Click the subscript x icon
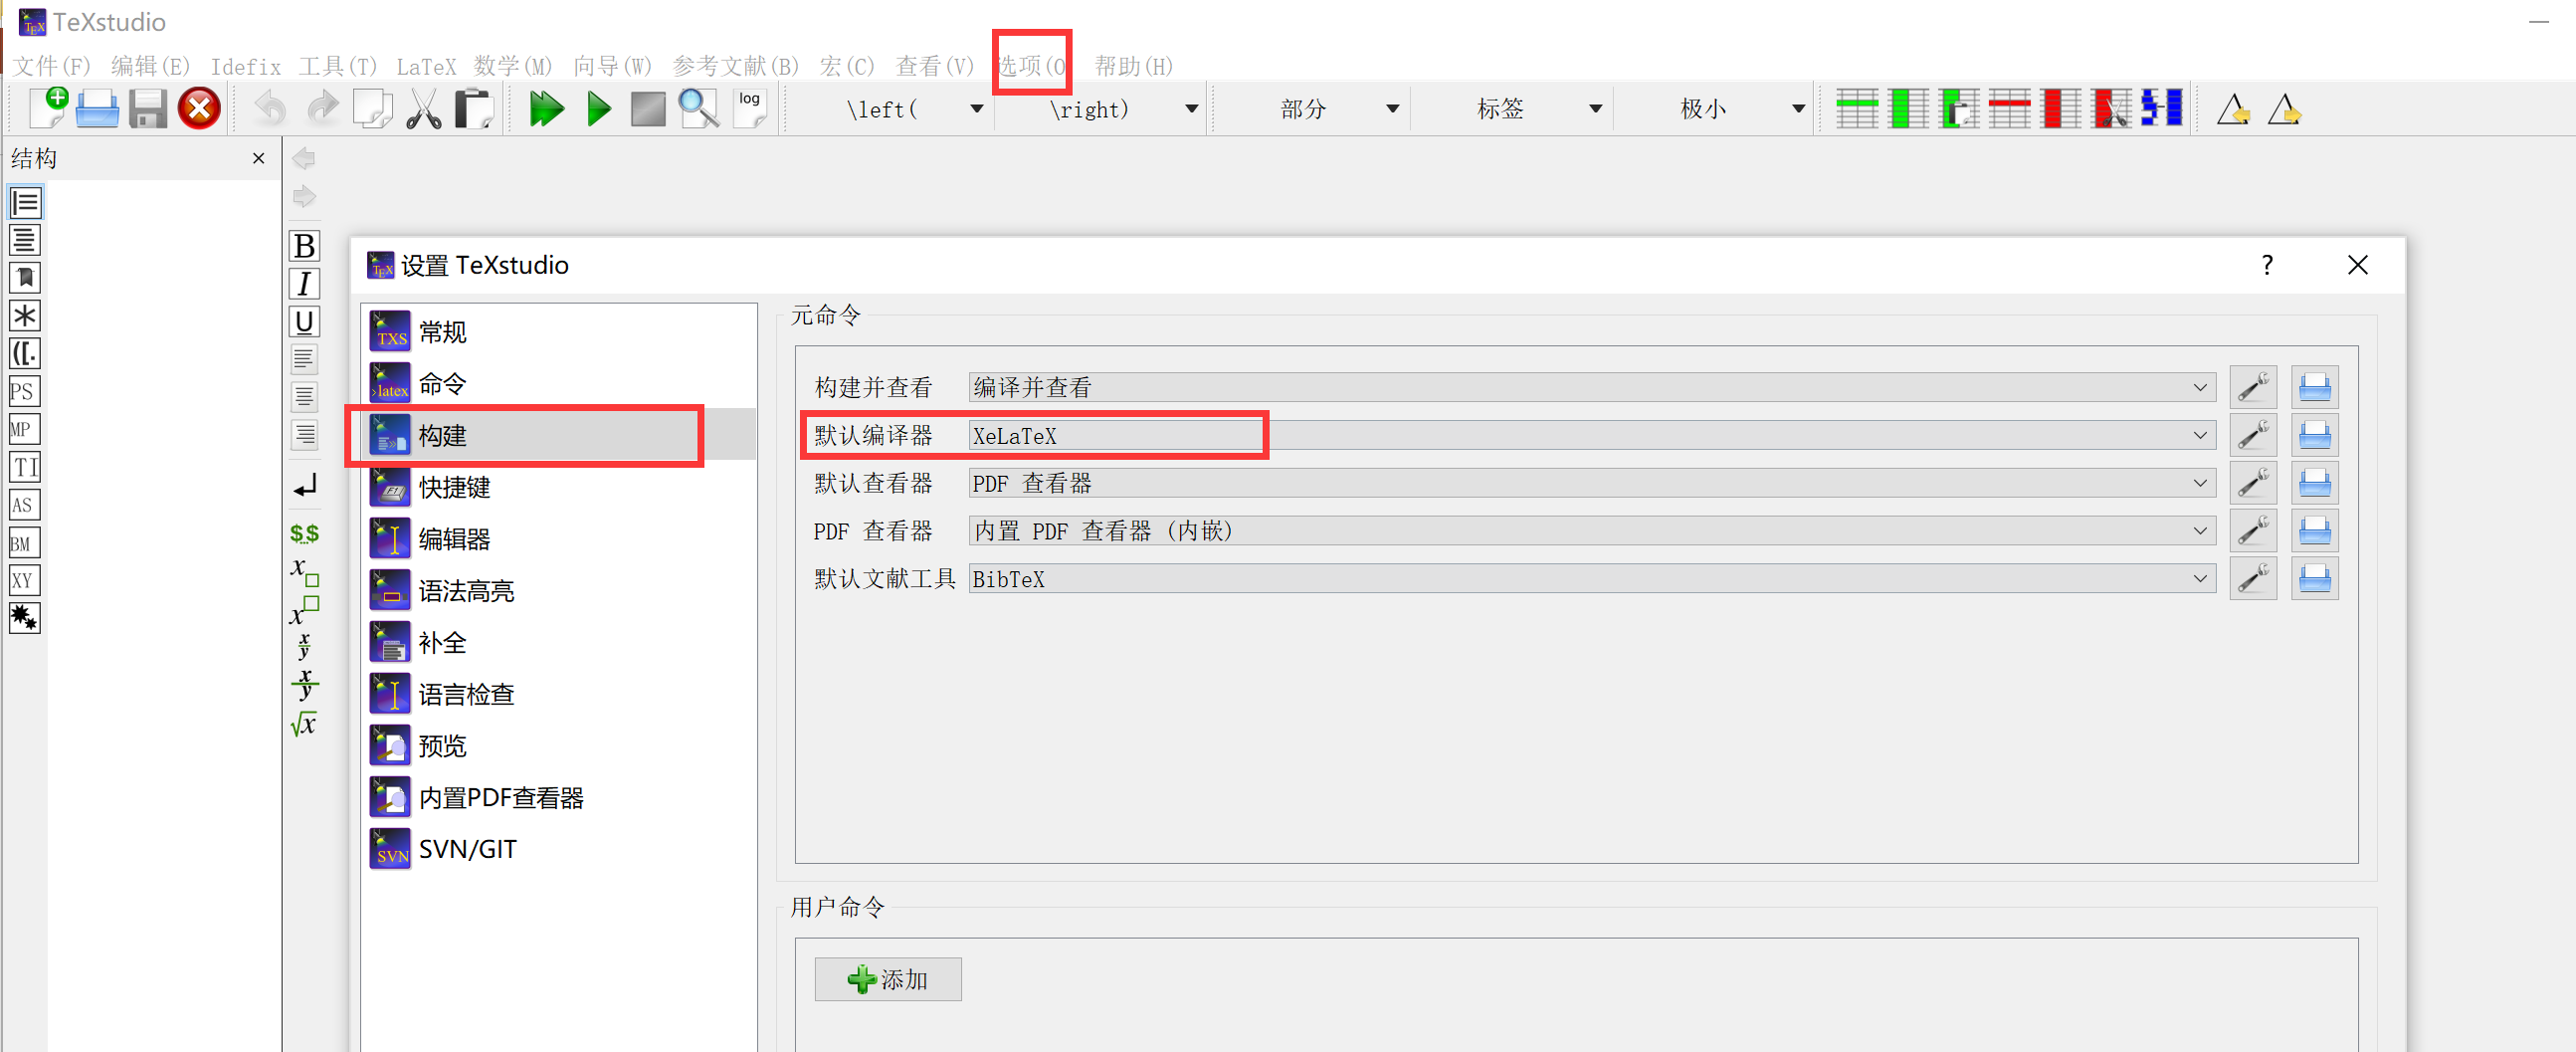 (304, 572)
